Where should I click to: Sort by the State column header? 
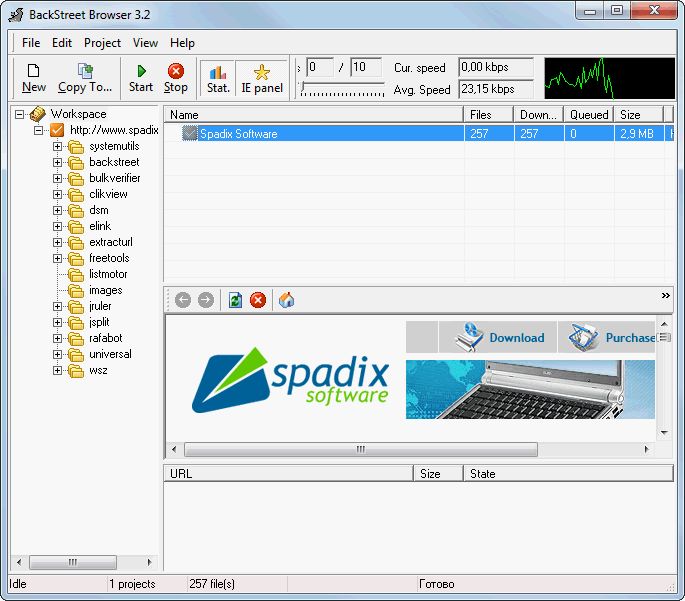pyautogui.click(x=568, y=474)
